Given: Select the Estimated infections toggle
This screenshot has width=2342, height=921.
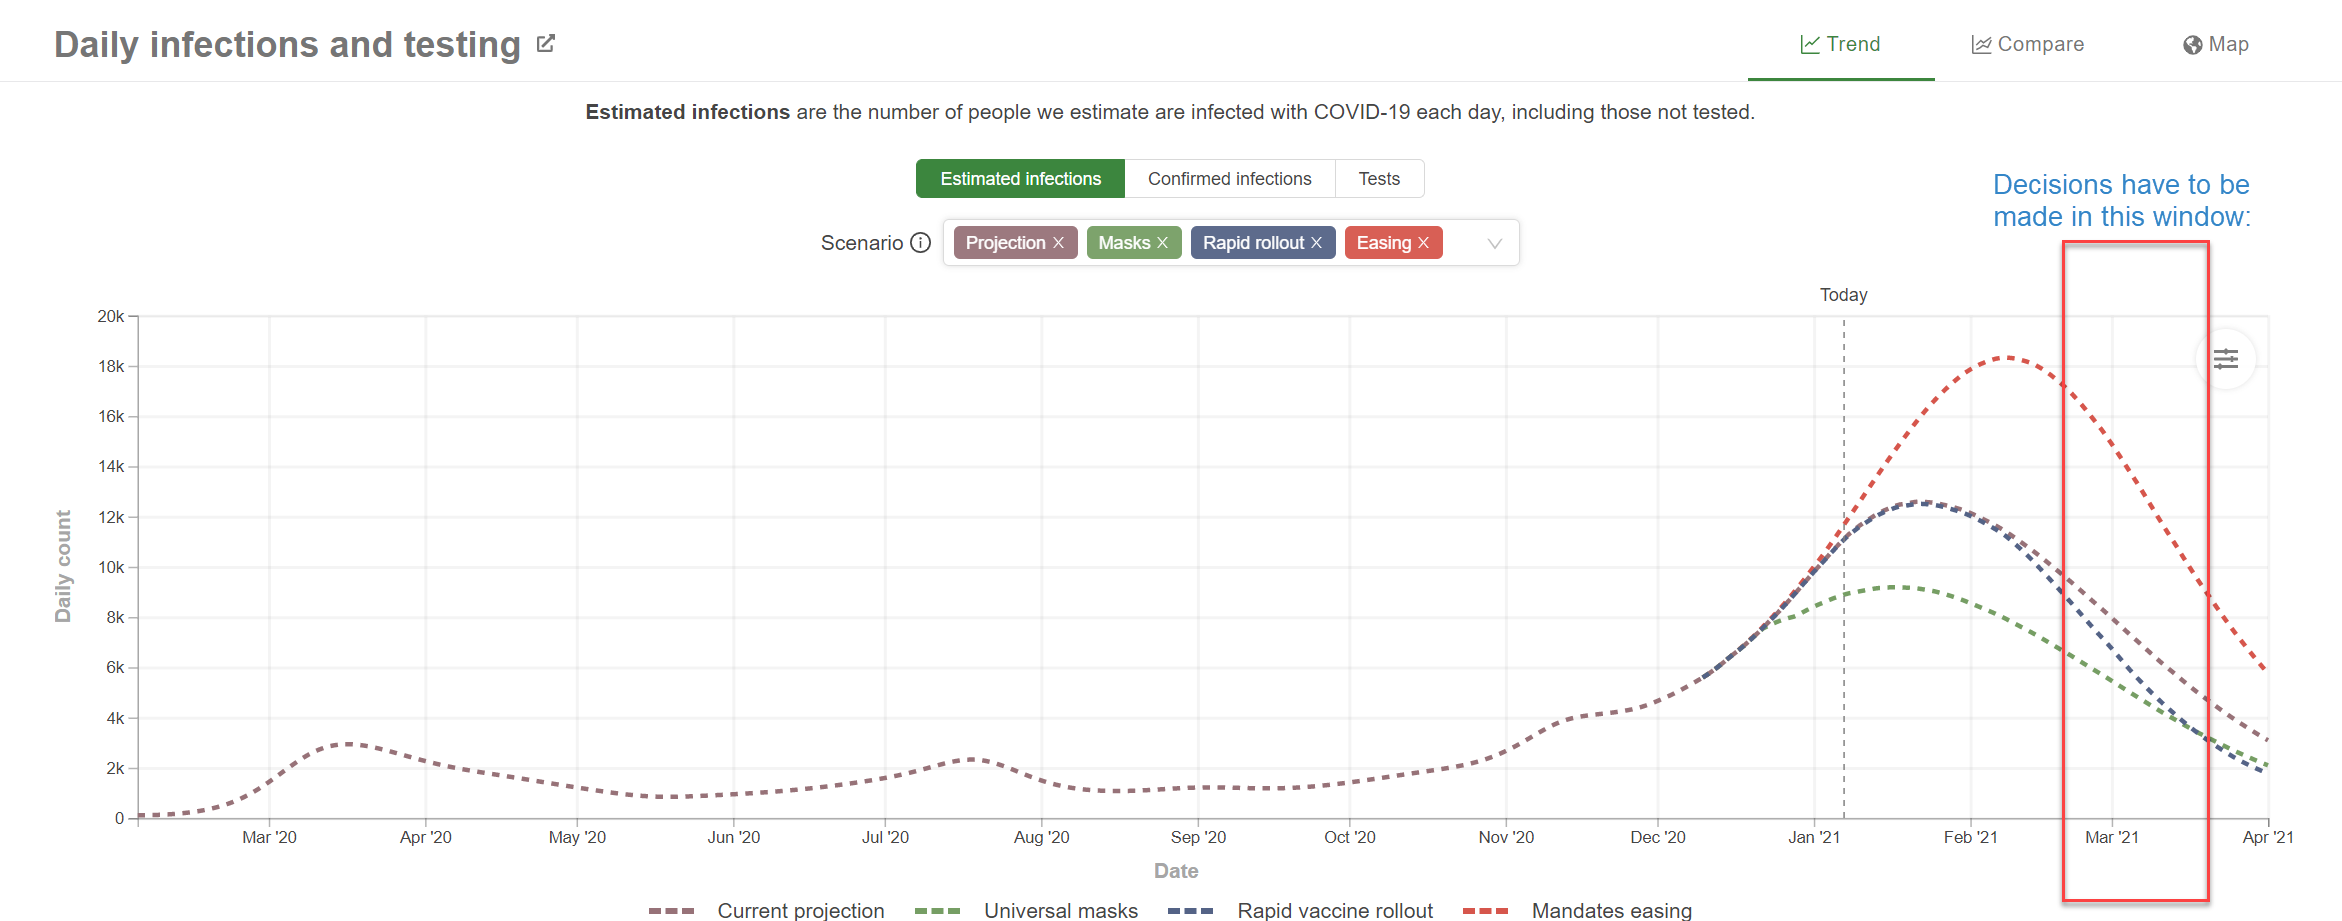Looking at the screenshot, I should [1020, 179].
